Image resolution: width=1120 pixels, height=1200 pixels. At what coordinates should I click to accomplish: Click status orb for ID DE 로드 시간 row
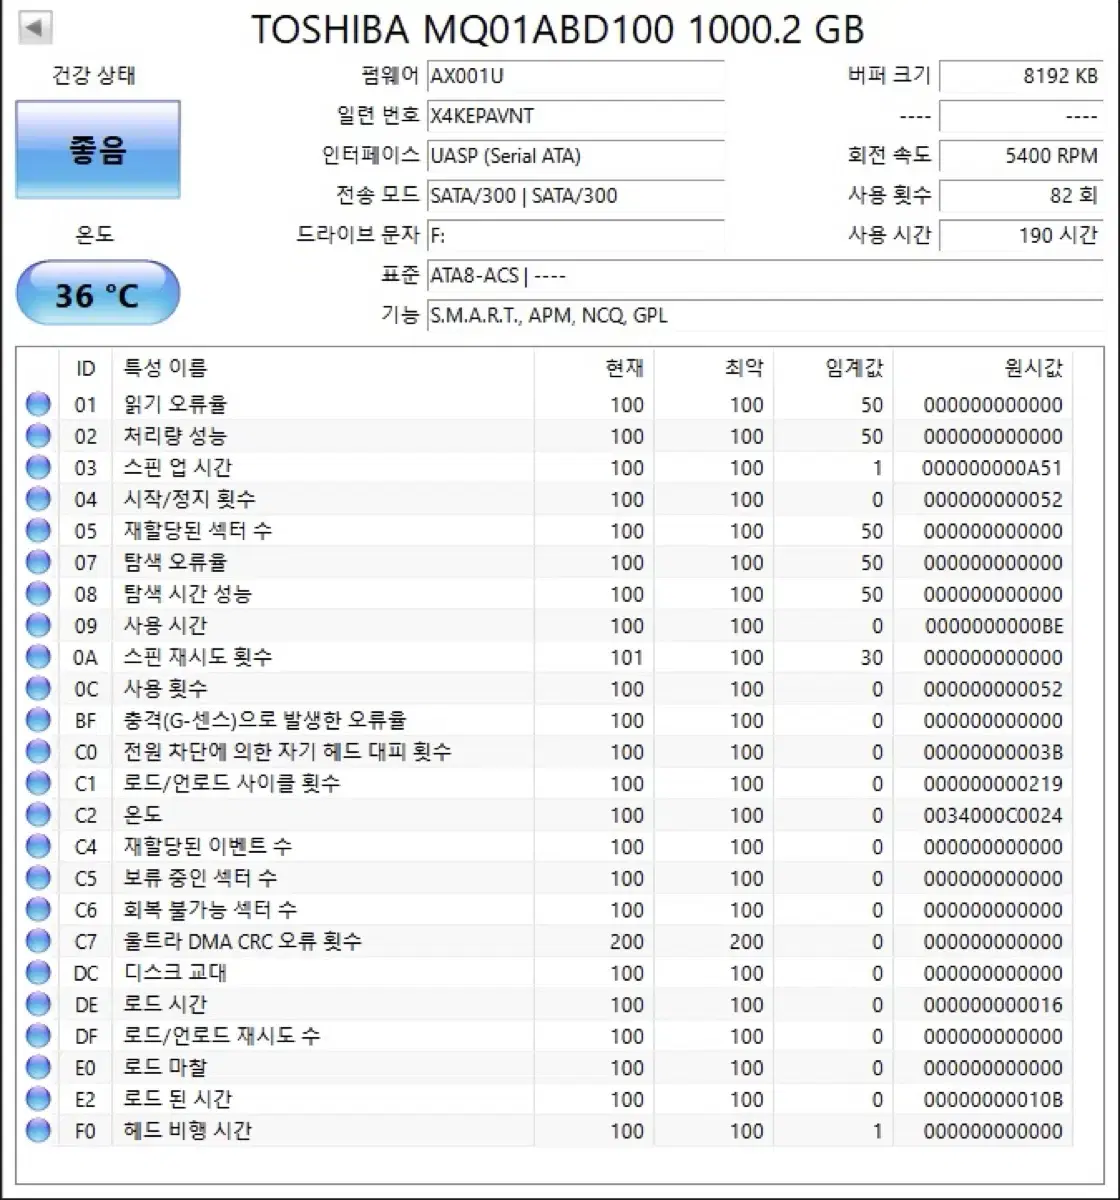click(38, 1005)
